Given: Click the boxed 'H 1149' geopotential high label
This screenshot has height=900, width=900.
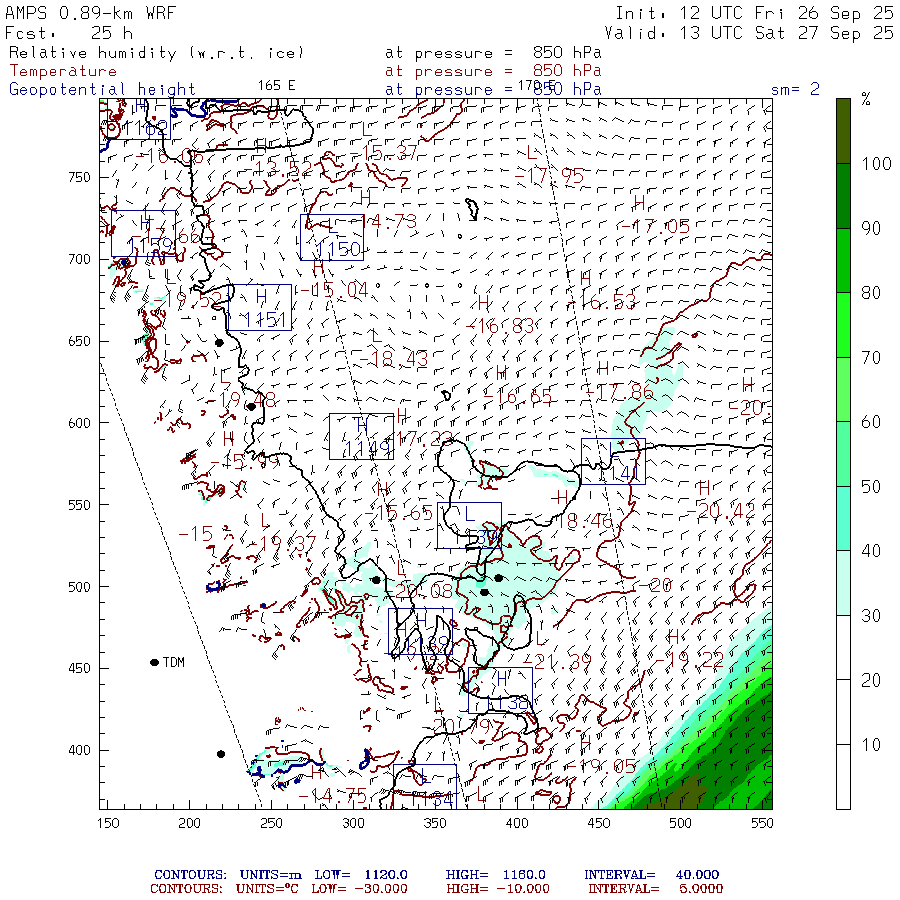Looking at the screenshot, I should [x=362, y=436].
